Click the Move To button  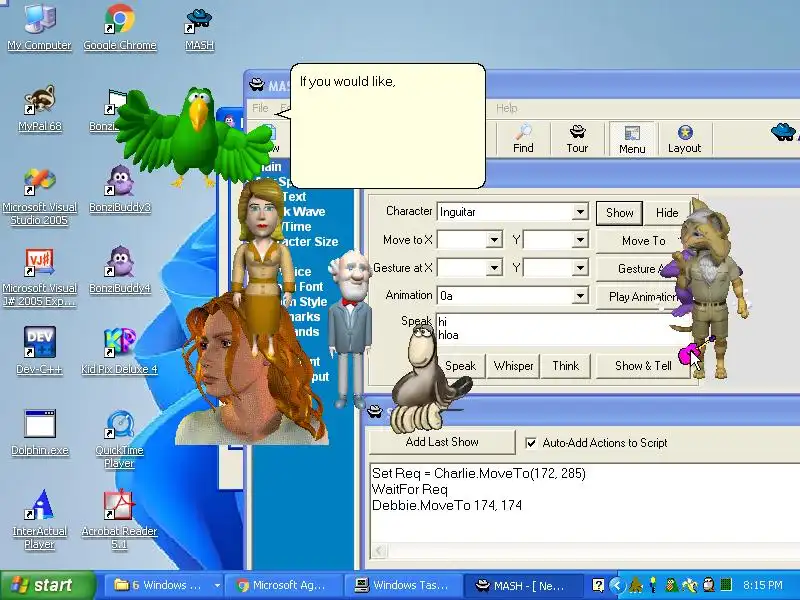point(643,241)
